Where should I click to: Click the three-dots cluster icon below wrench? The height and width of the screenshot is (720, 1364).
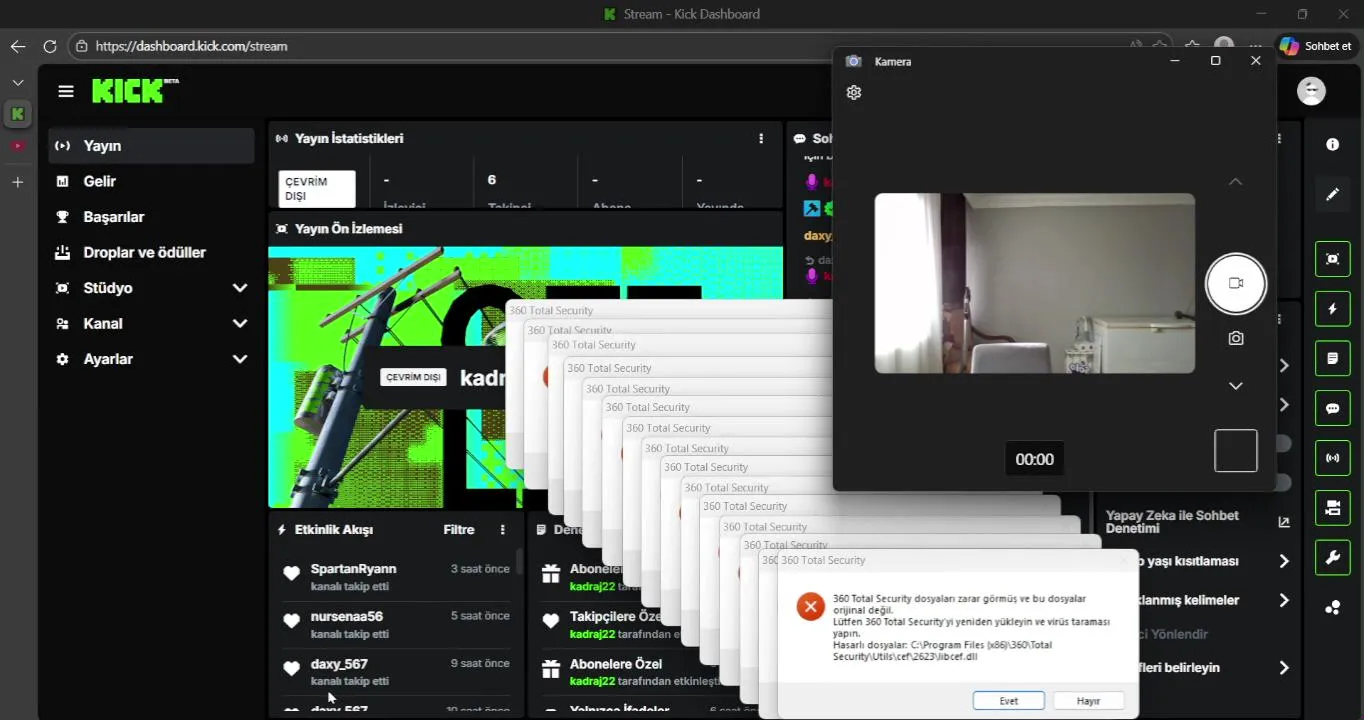click(x=1332, y=607)
